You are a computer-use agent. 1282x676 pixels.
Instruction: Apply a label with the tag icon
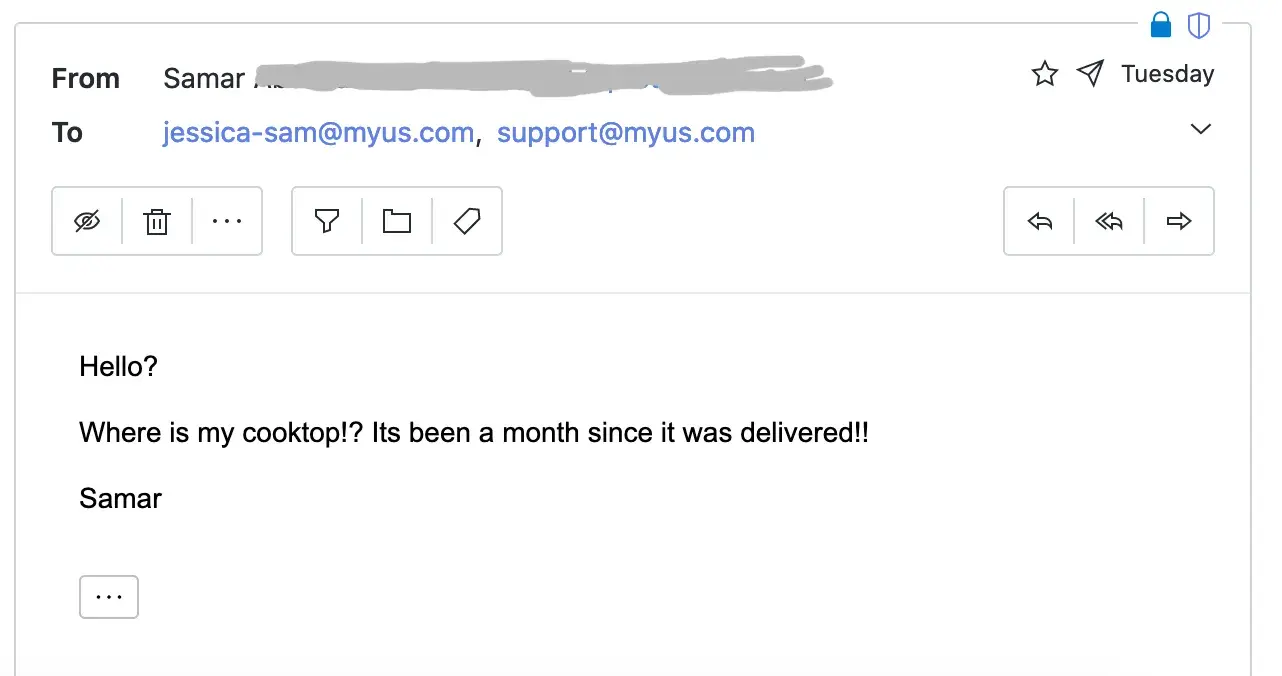point(467,221)
